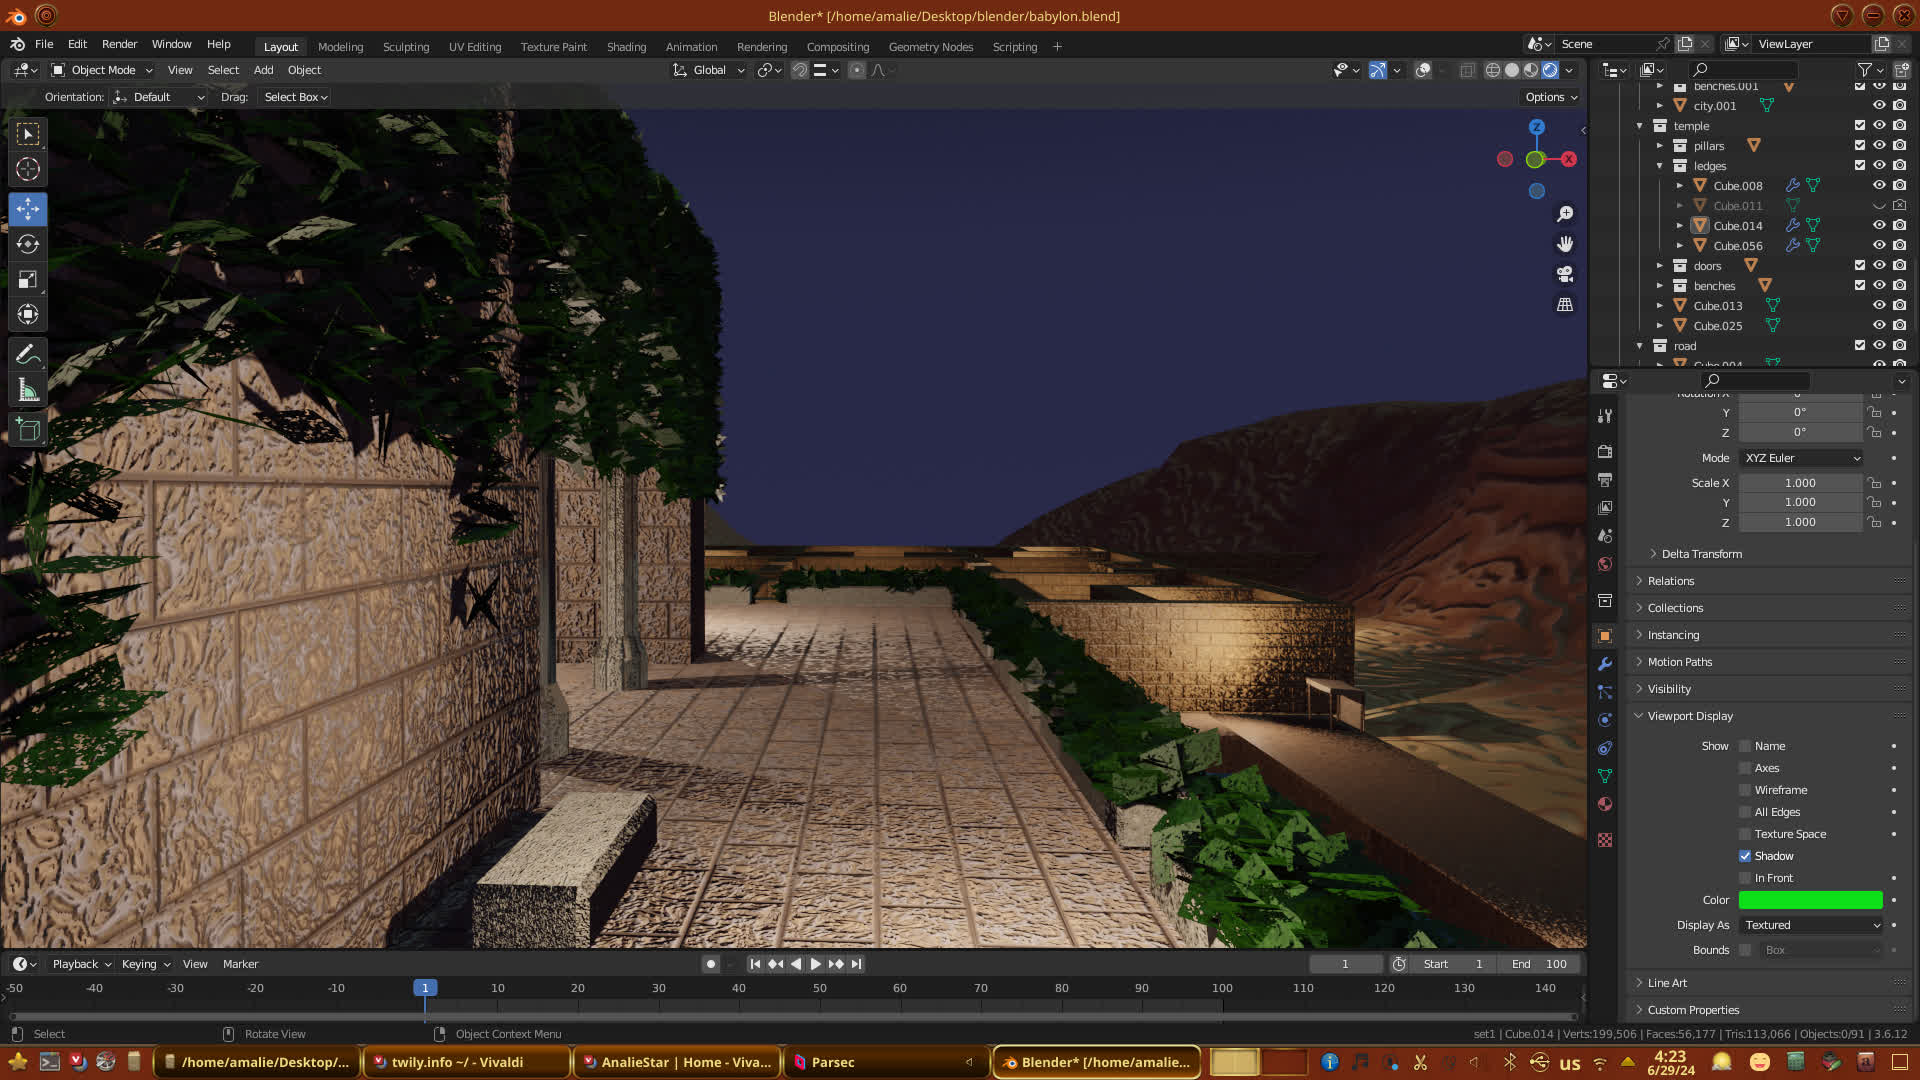This screenshot has height=1080, width=1920.
Task: Hide Cube.014 with its eye icon
Action: pos(1879,226)
